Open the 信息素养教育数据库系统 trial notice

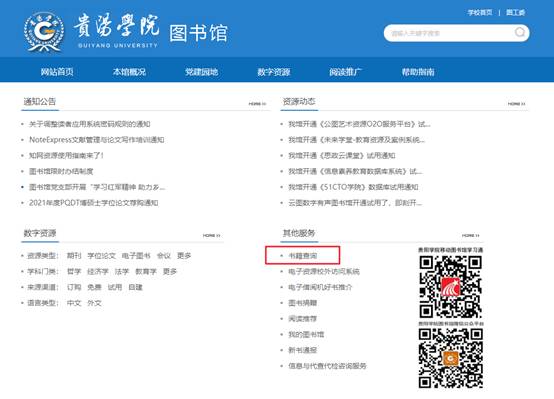(x=355, y=171)
